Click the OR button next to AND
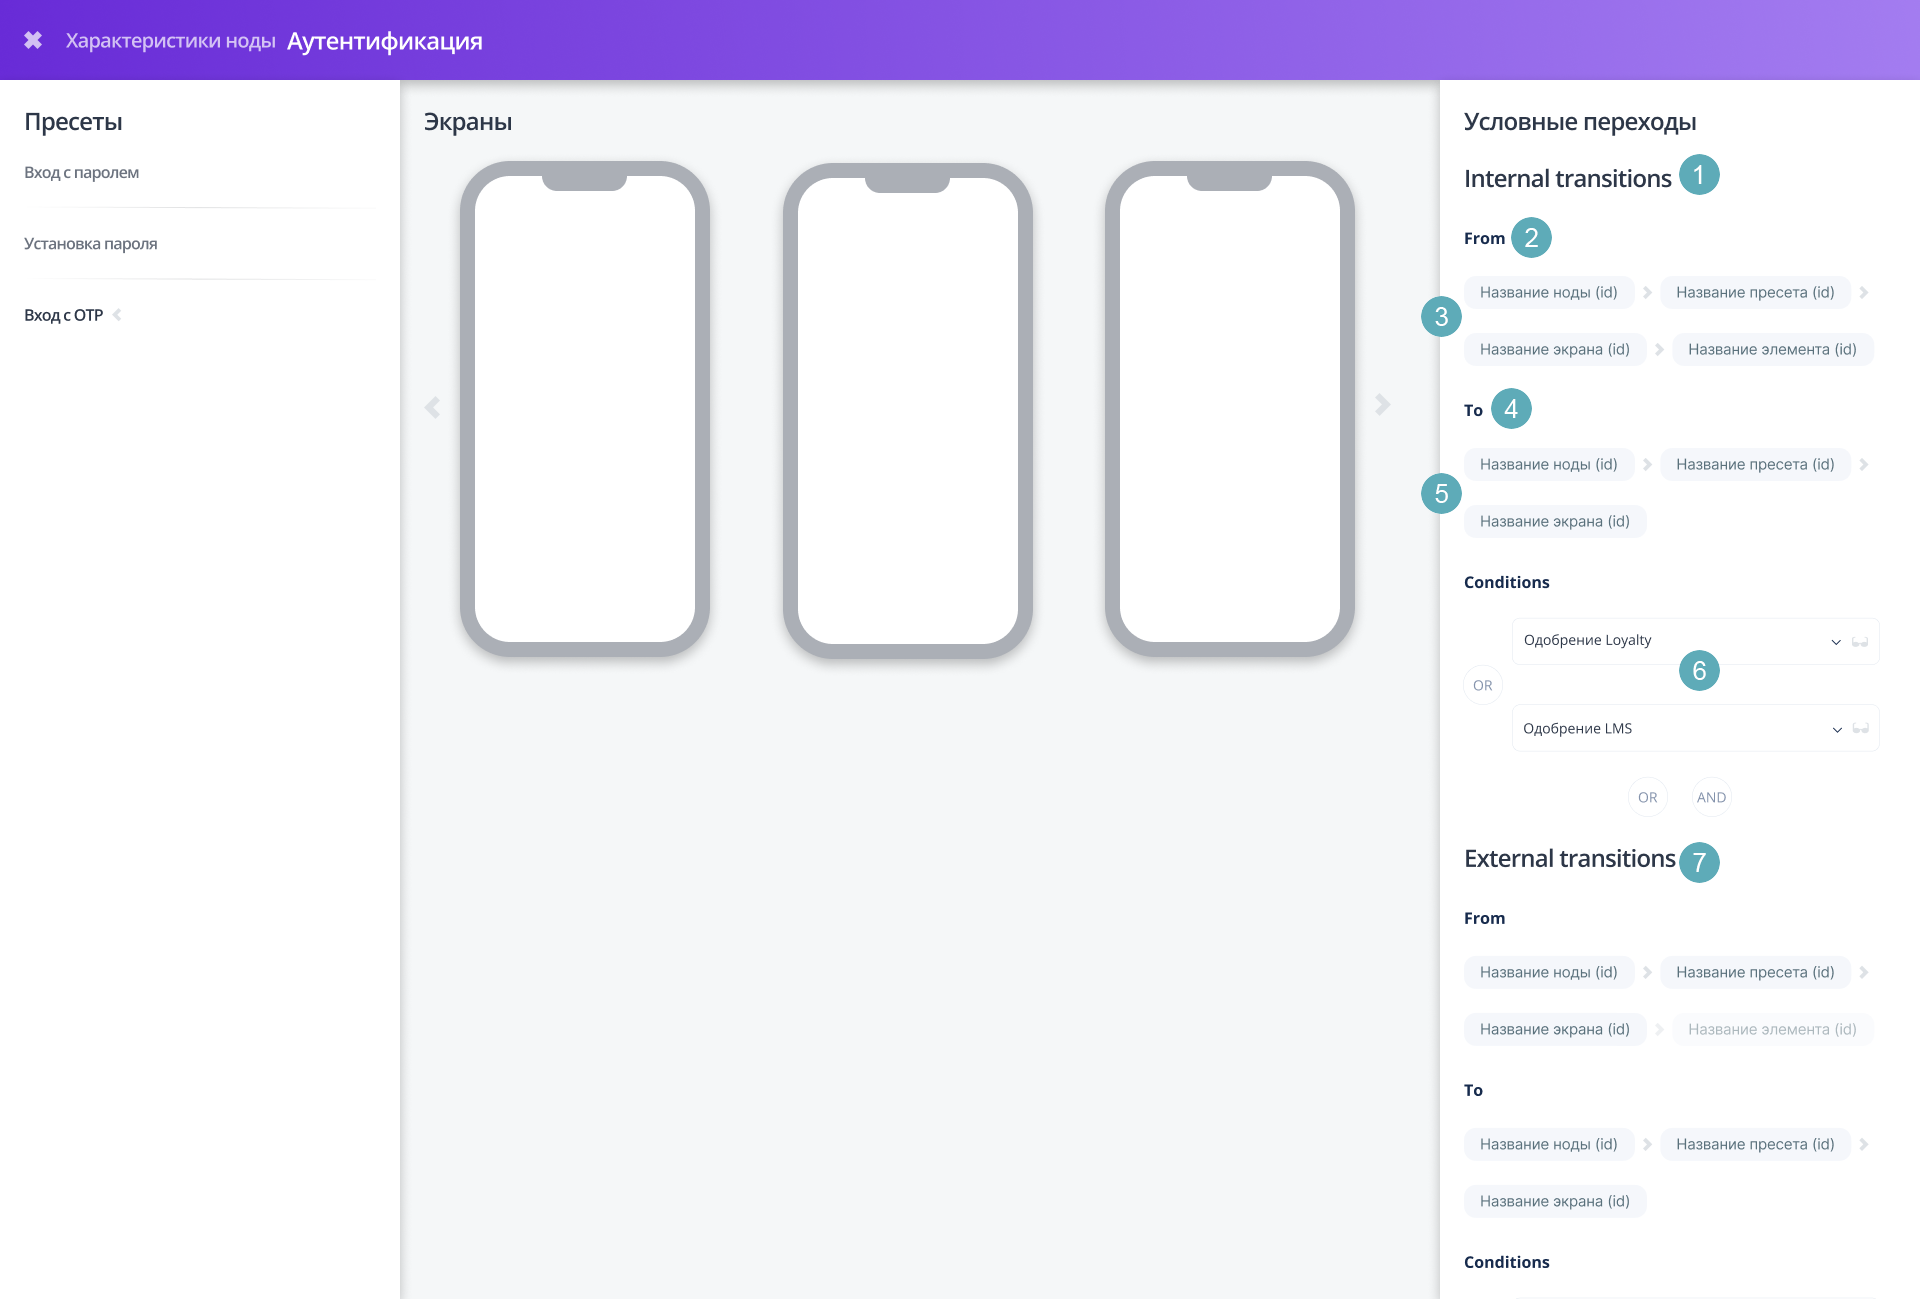The height and width of the screenshot is (1299, 1920). click(x=1648, y=797)
